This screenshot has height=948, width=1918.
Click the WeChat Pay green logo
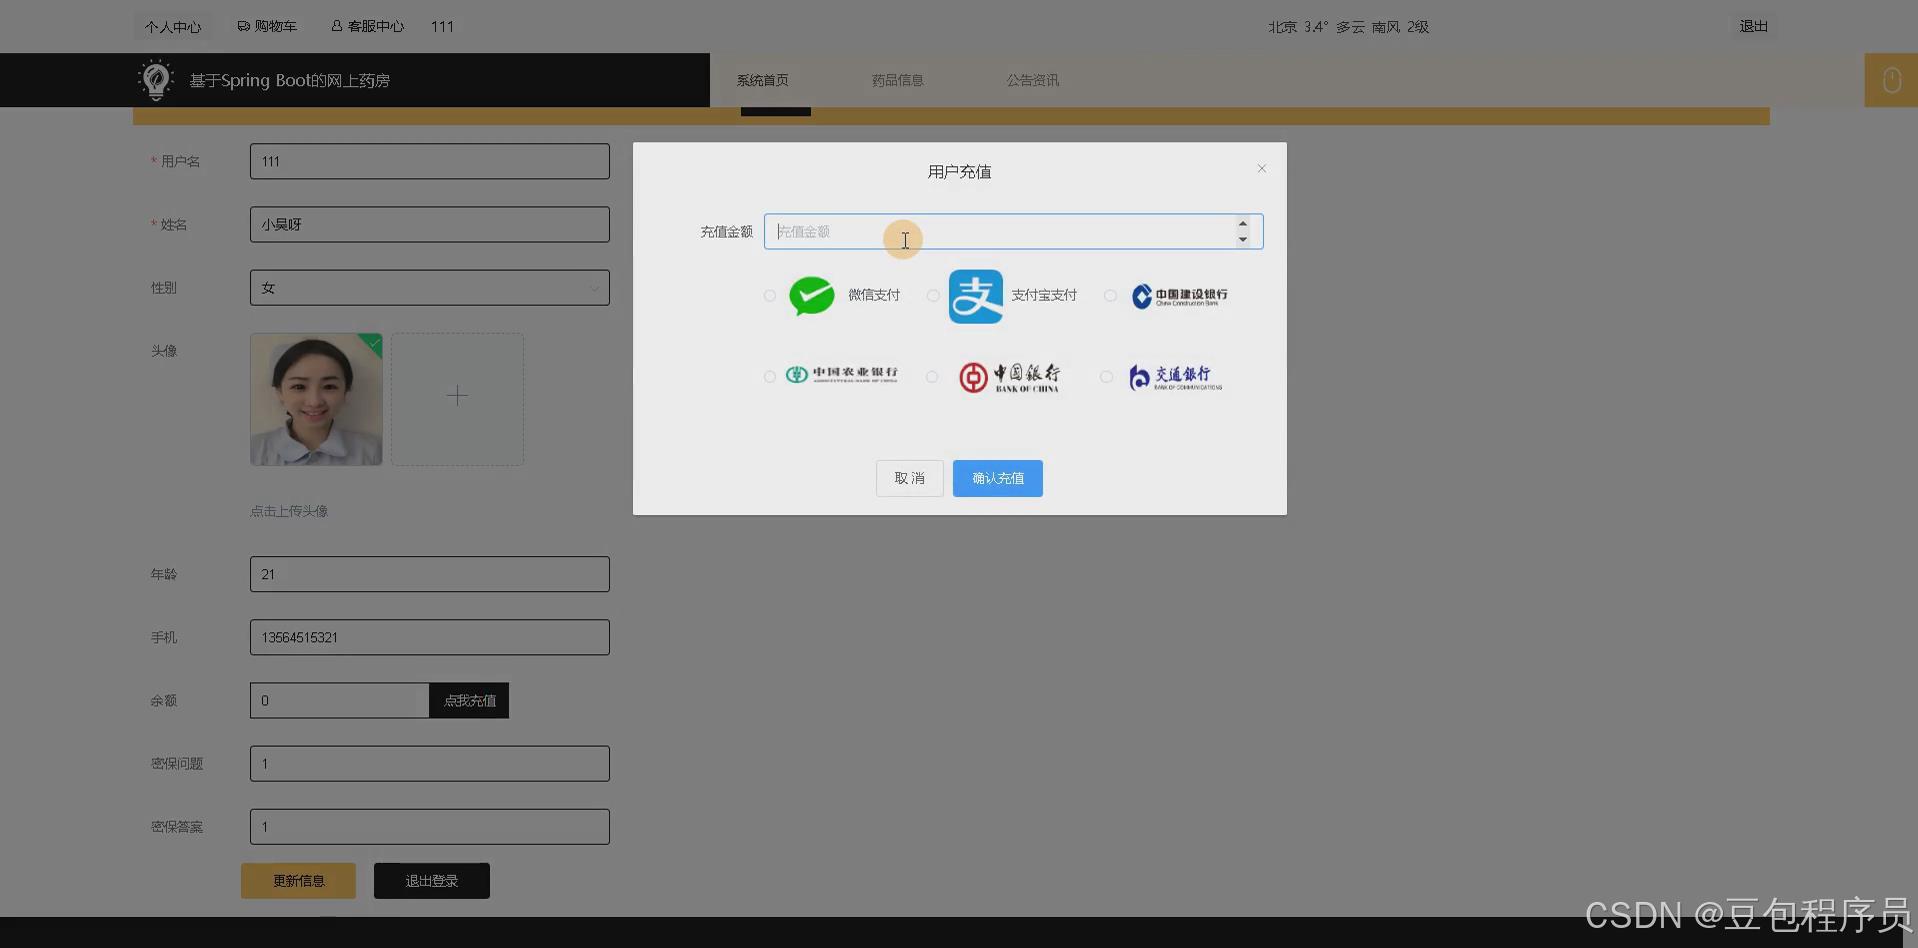811,295
